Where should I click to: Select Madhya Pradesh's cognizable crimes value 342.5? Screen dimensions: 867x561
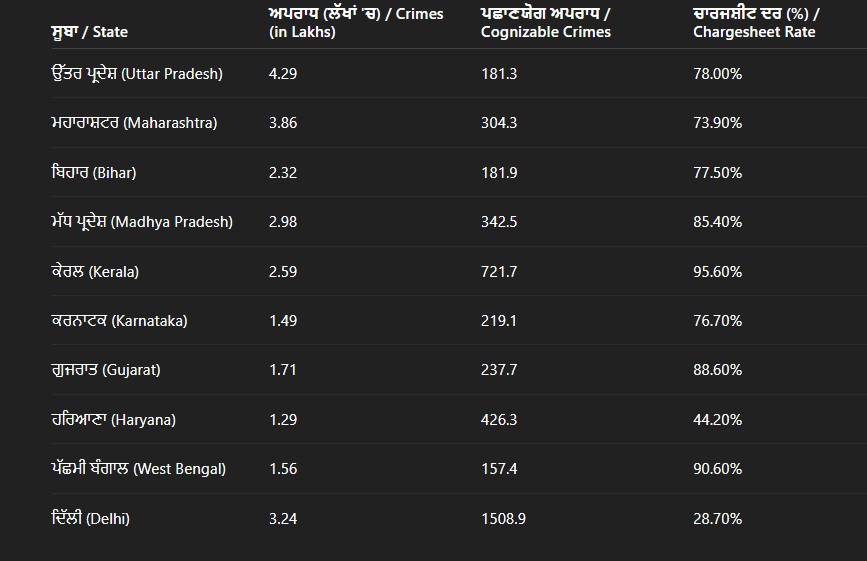point(499,222)
